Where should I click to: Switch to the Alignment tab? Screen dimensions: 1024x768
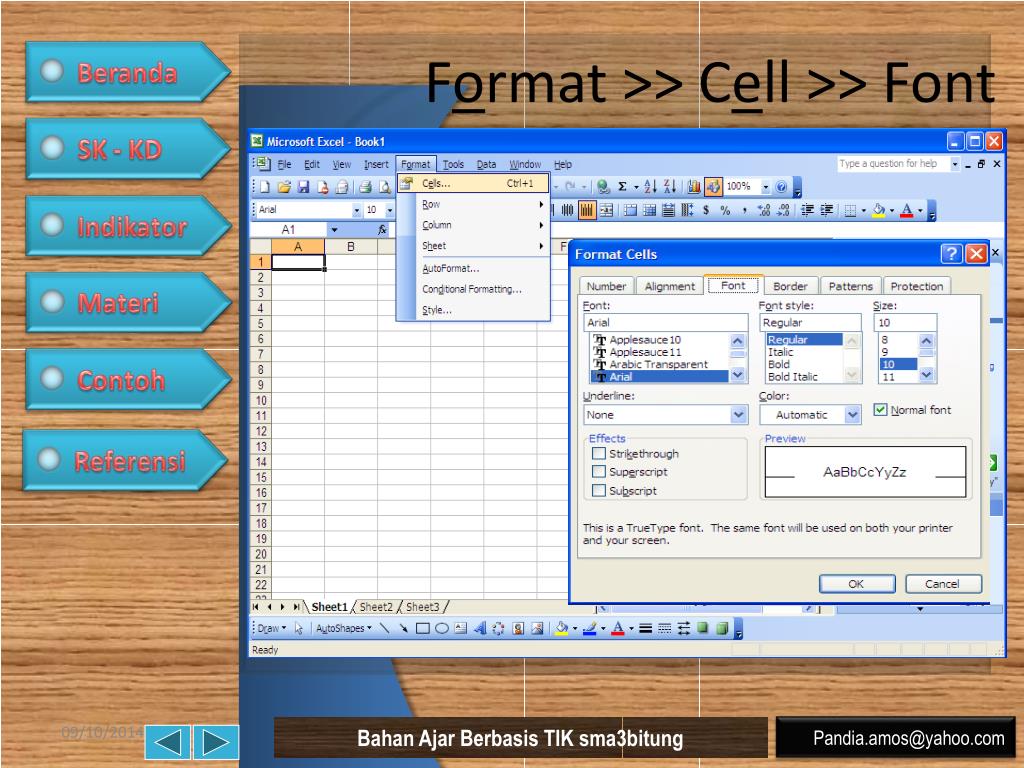669,286
